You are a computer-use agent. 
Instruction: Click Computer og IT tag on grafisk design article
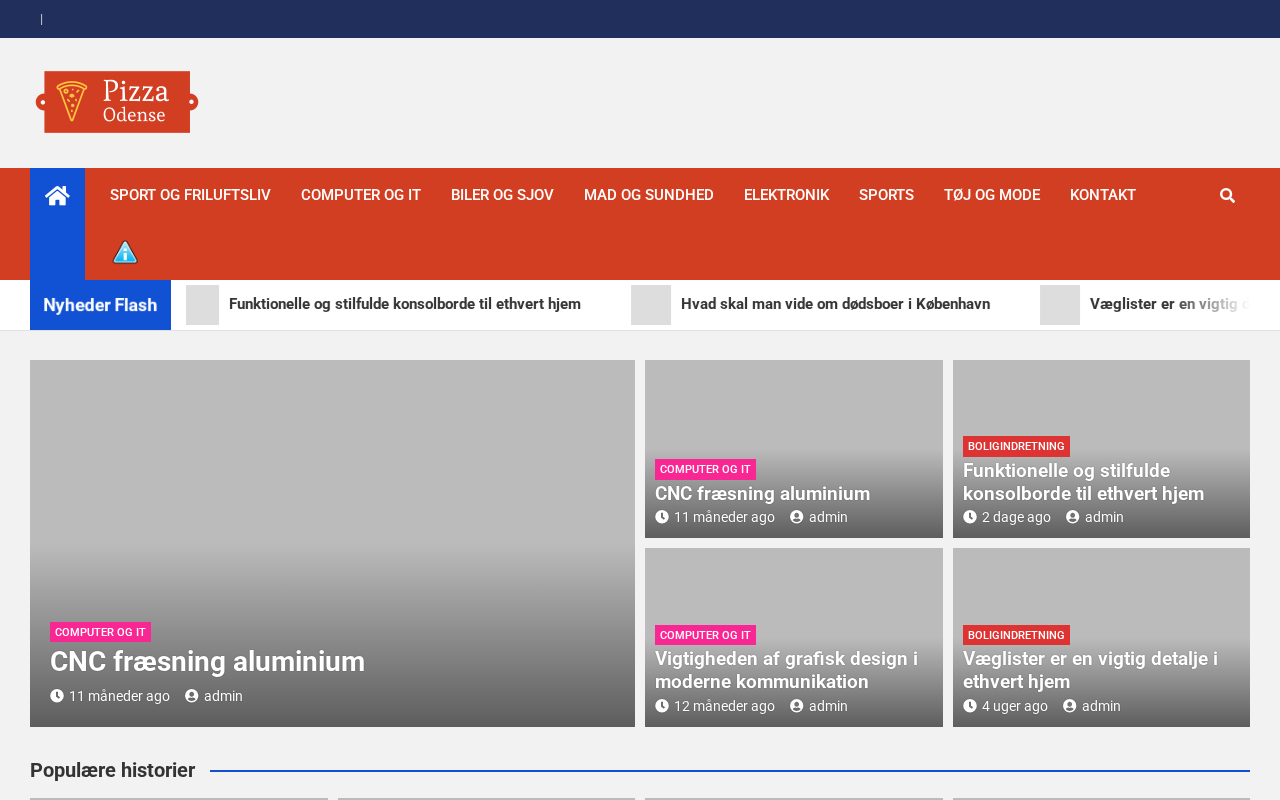coord(705,635)
